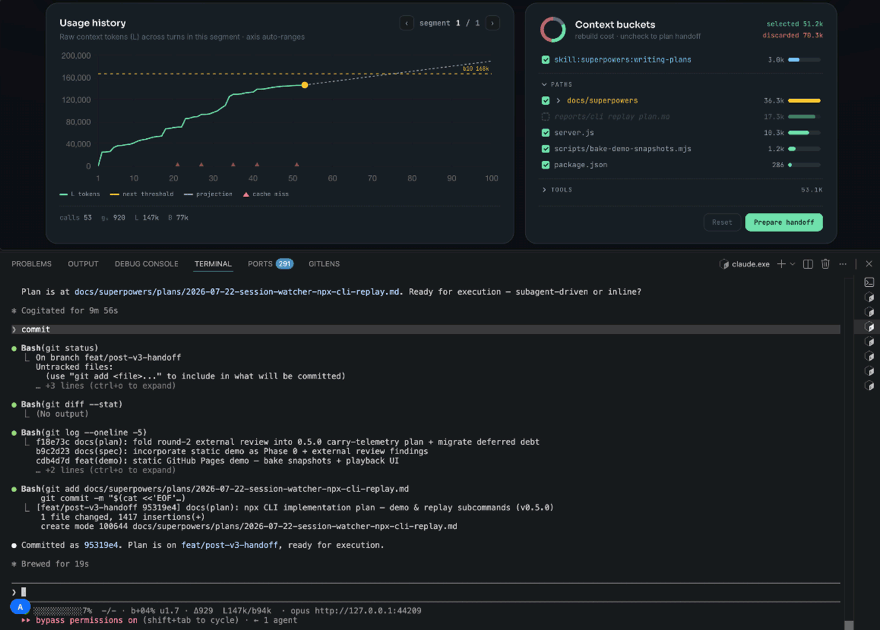The width and height of the screenshot is (880, 630).
Task: Open the PORTS tab
Action: (x=260, y=264)
